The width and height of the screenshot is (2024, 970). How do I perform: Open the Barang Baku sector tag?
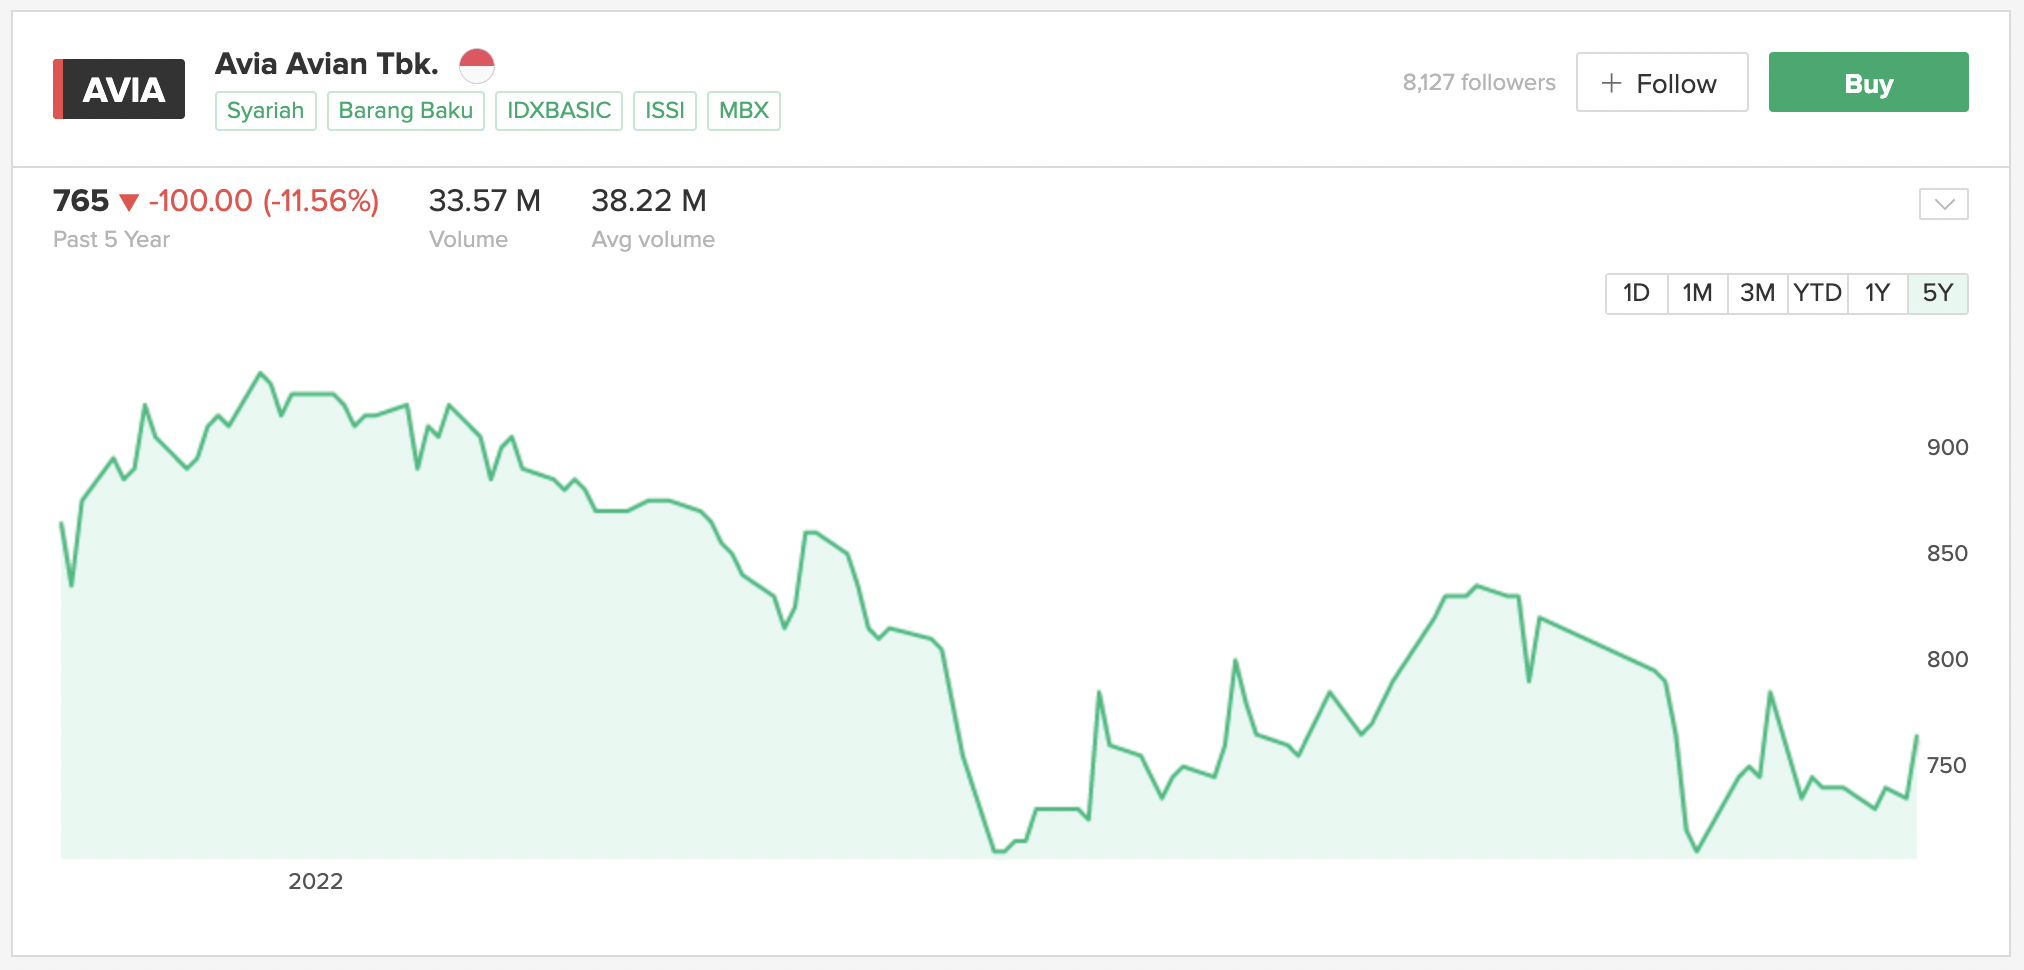click(x=406, y=111)
